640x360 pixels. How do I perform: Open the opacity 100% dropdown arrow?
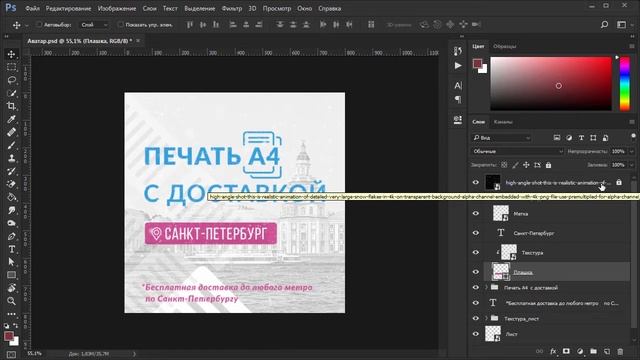tap(631, 151)
